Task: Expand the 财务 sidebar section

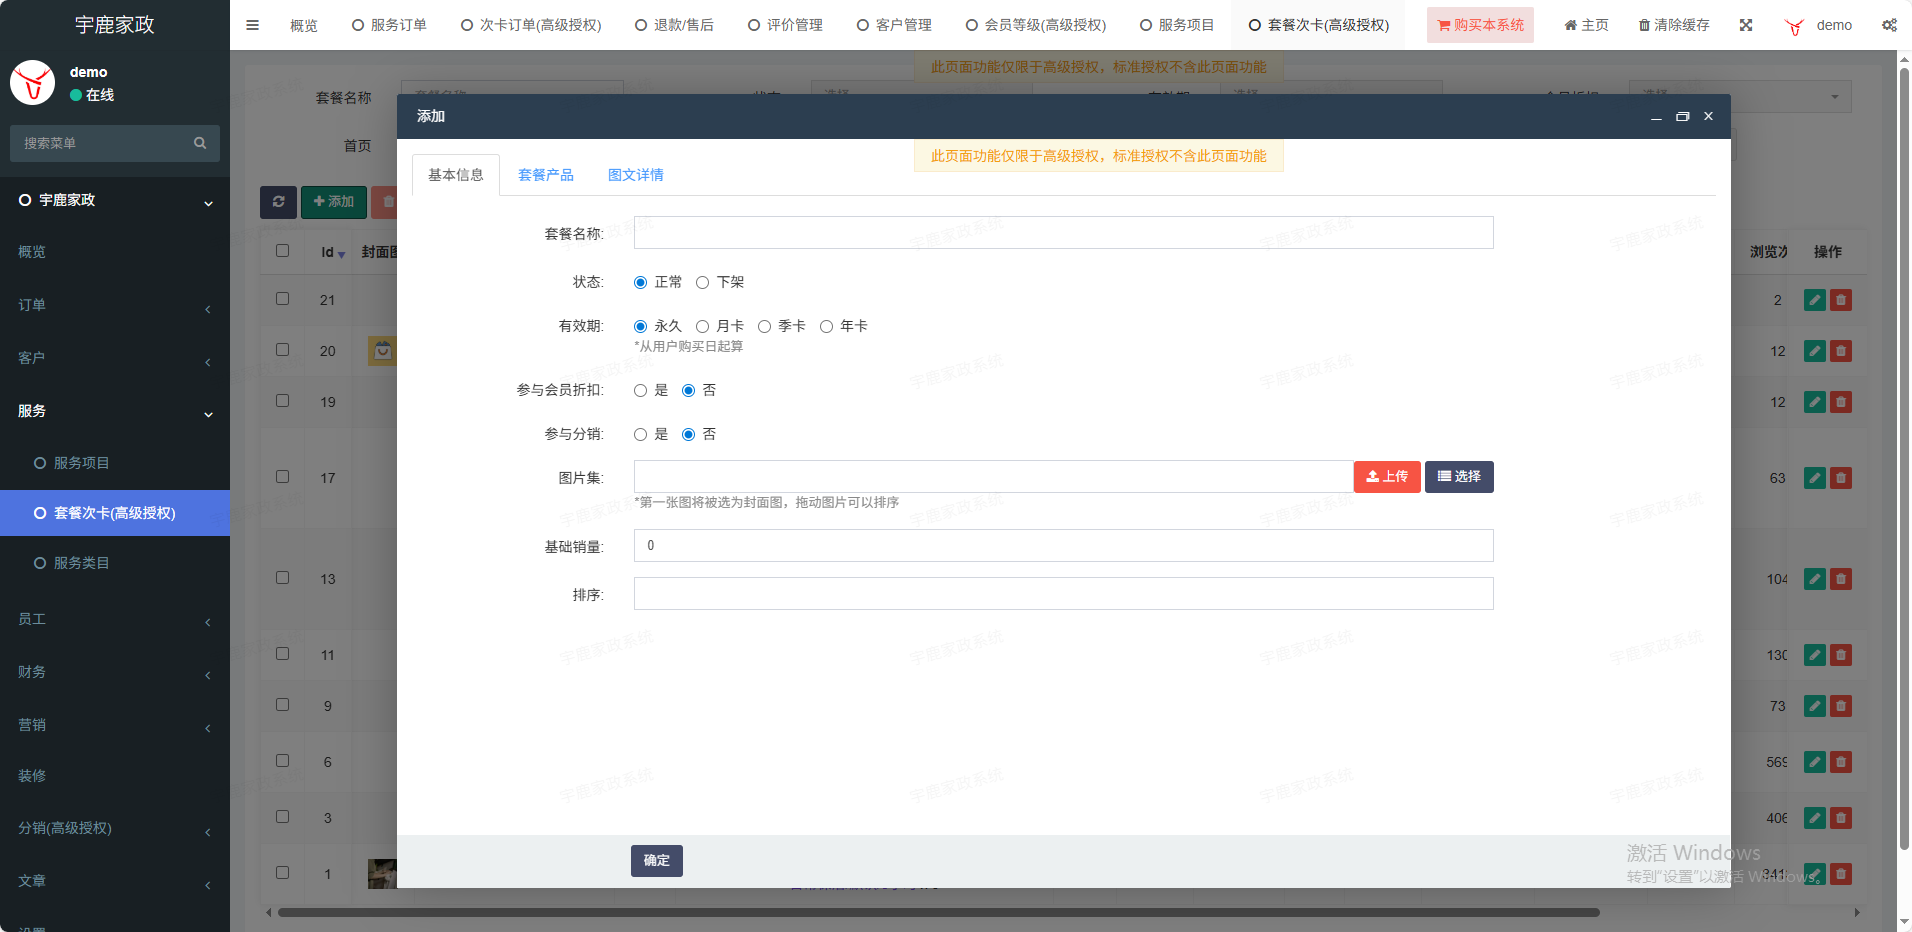Action: click(114, 672)
